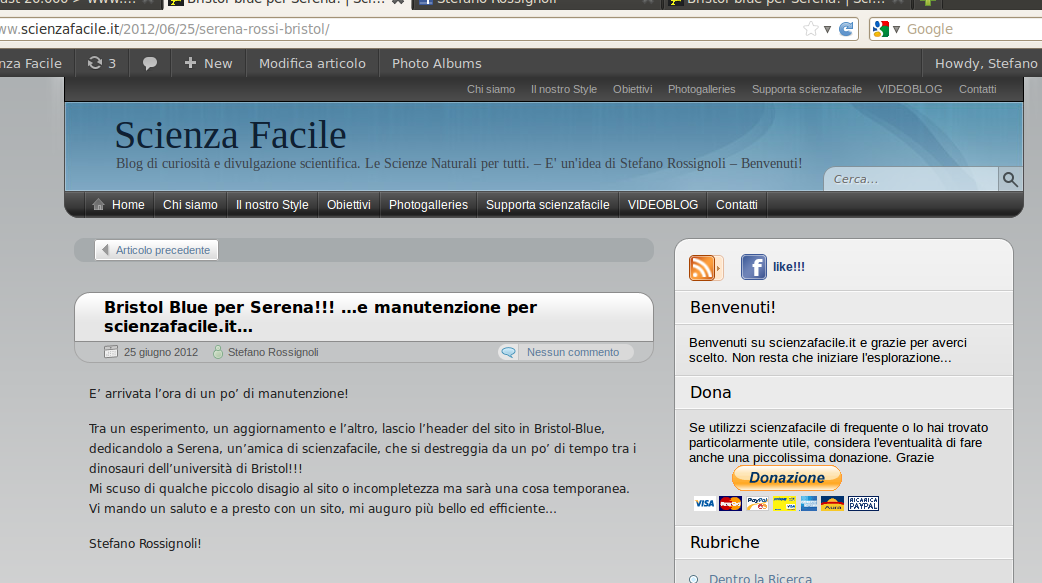Select Chi siamo in main navigation
This screenshot has width=1042, height=583.
[190, 205]
